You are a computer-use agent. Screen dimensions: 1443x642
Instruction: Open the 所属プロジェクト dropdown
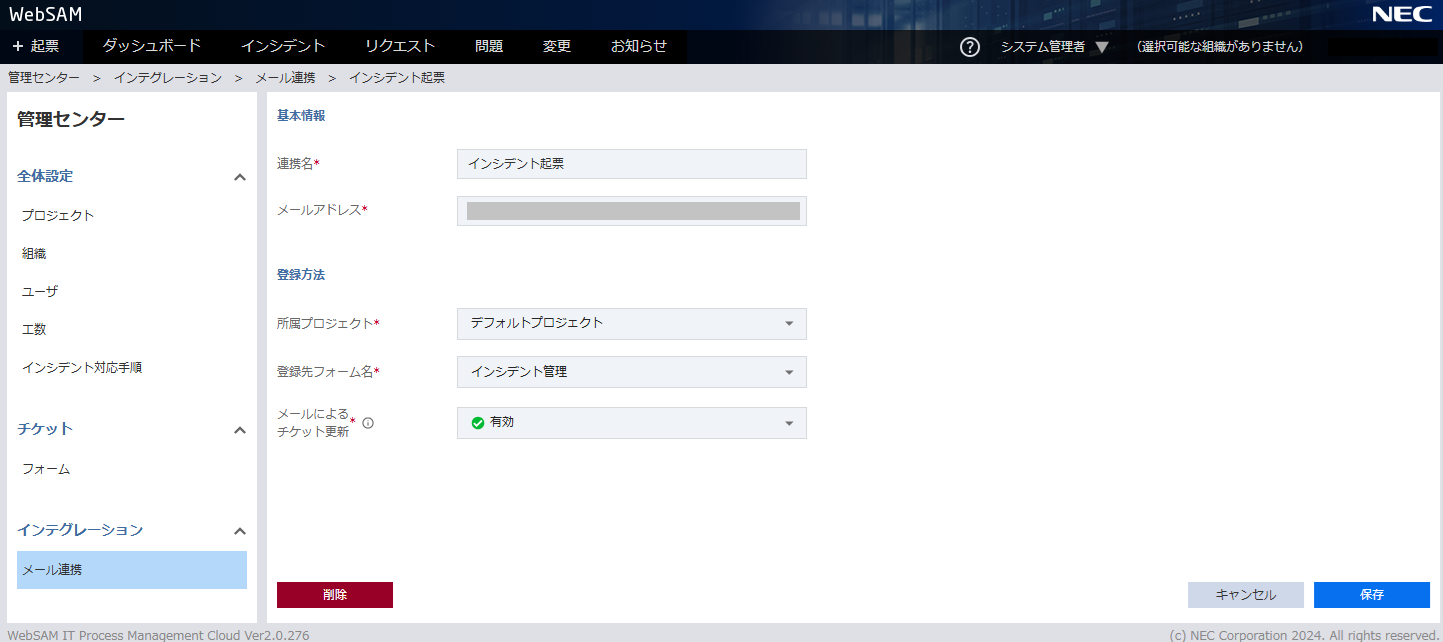pyautogui.click(x=631, y=324)
